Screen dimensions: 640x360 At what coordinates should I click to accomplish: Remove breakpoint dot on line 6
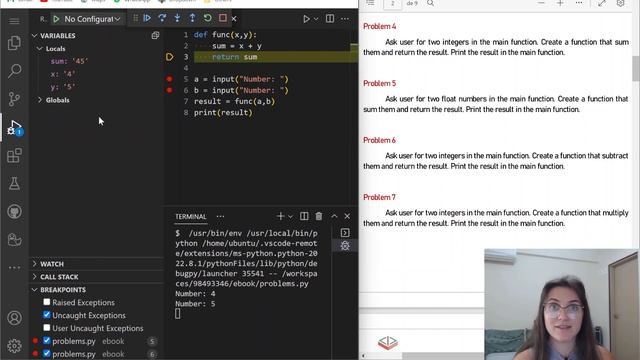(x=169, y=90)
